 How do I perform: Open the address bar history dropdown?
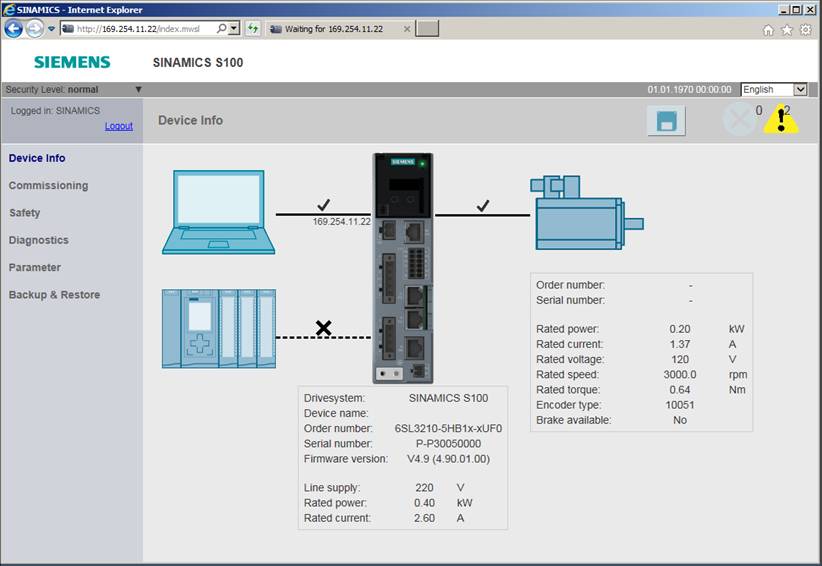234,28
